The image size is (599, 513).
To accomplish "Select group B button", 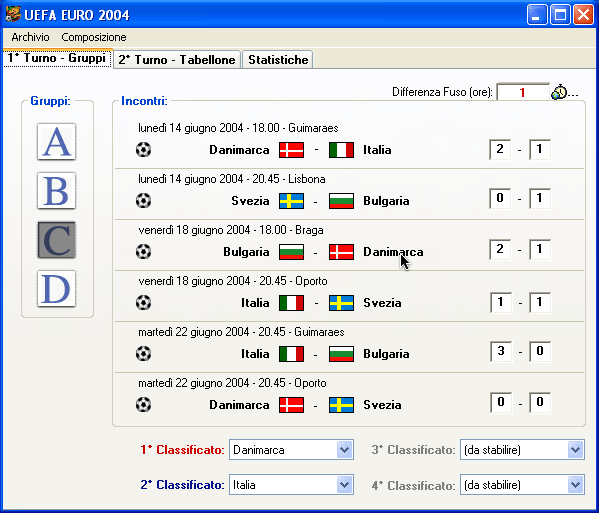I will (57, 190).
